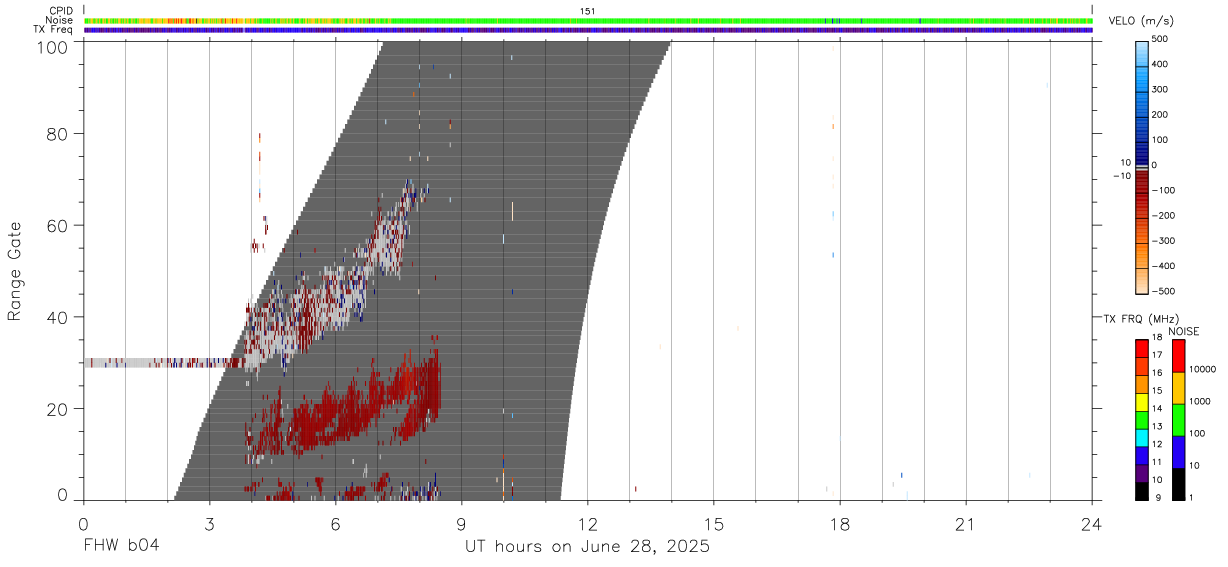The height and width of the screenshot is (567, 1228).
Task: Click x-axis tick label 15
Action: [x=714, y=524]
